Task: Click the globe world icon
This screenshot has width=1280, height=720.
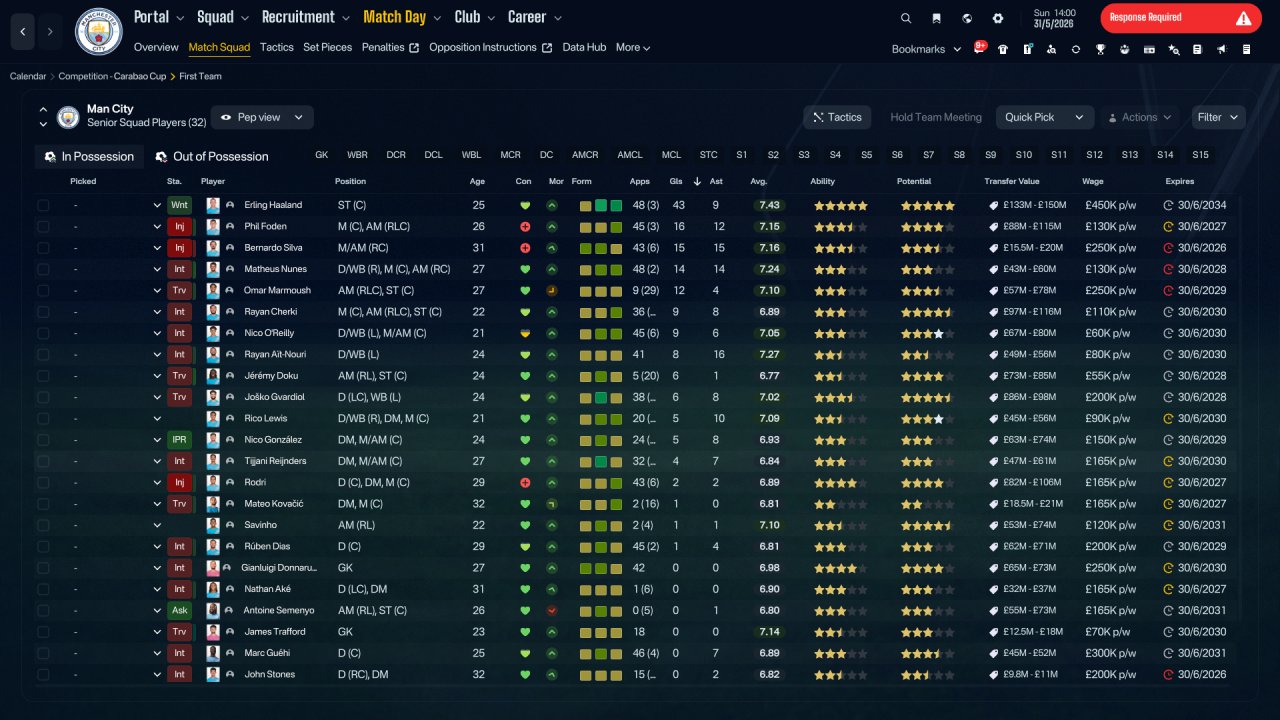Action: tap(967, 18)
